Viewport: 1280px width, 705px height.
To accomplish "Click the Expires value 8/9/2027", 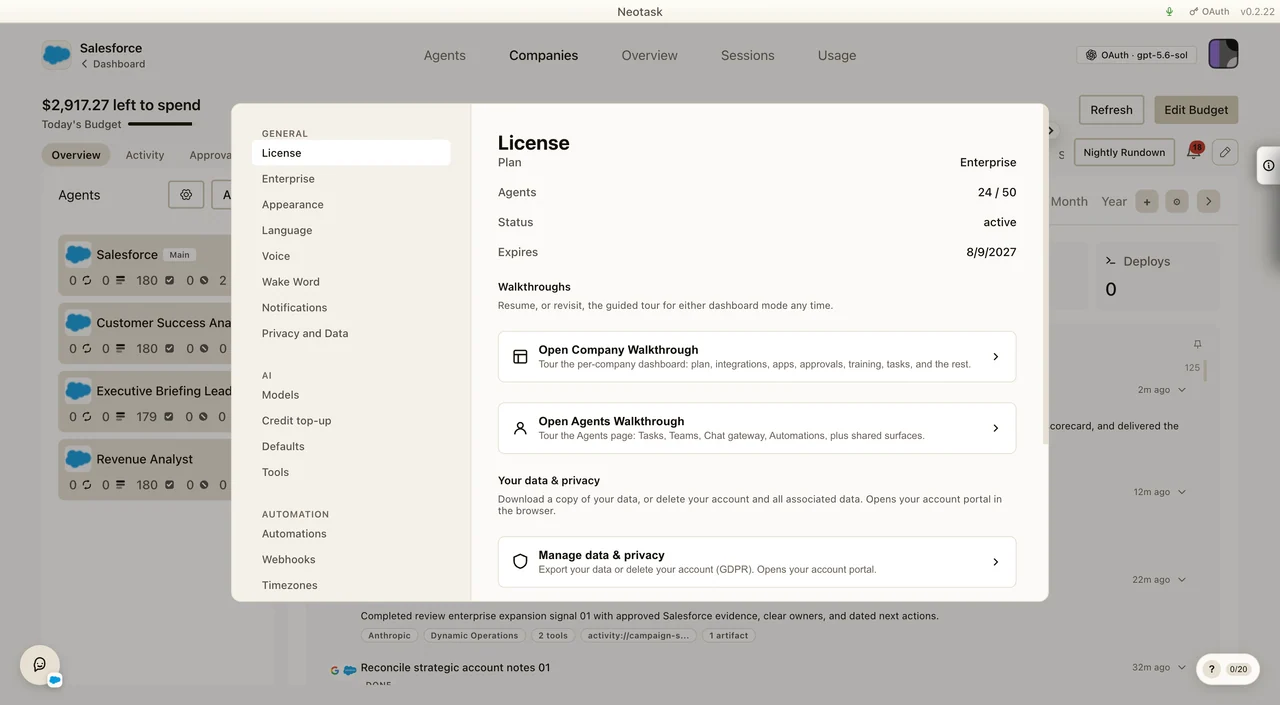I will (x=991, y=252).
